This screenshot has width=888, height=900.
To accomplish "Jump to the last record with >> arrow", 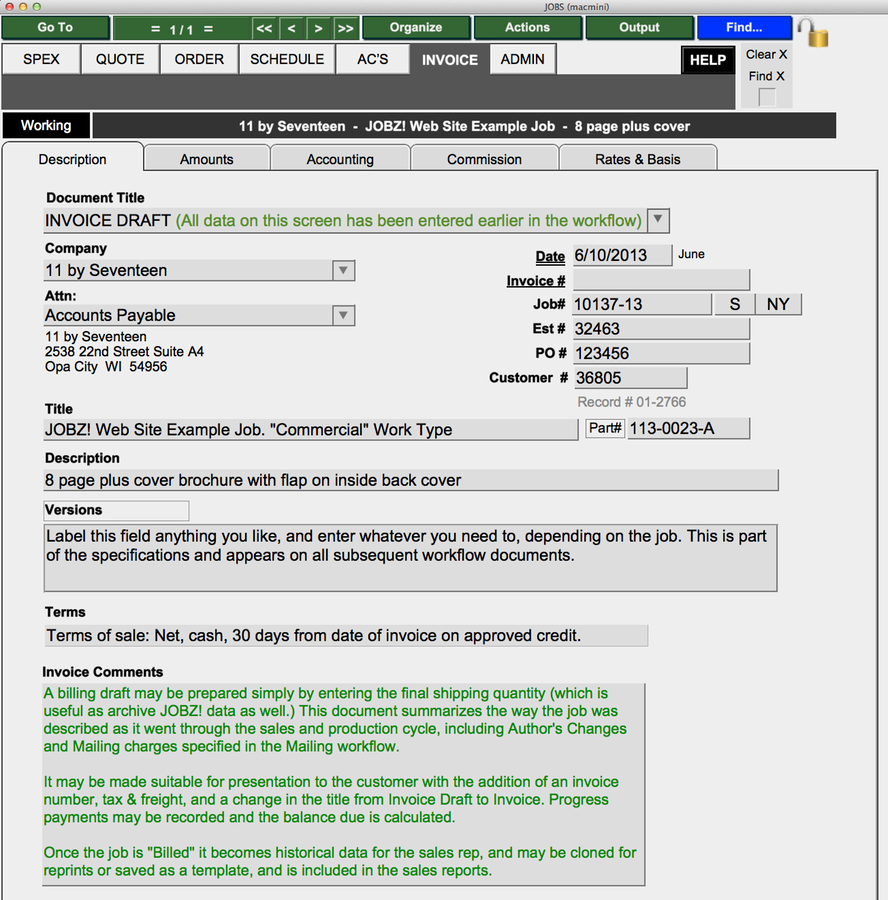I will tap(346, 28).
